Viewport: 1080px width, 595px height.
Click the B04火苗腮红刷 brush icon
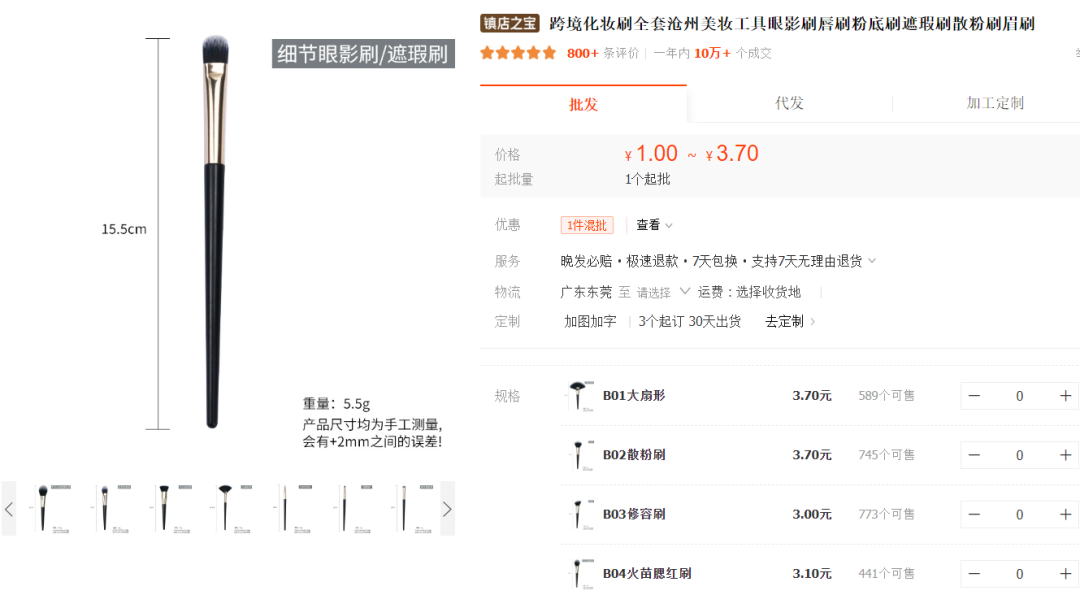click(577, 574)
